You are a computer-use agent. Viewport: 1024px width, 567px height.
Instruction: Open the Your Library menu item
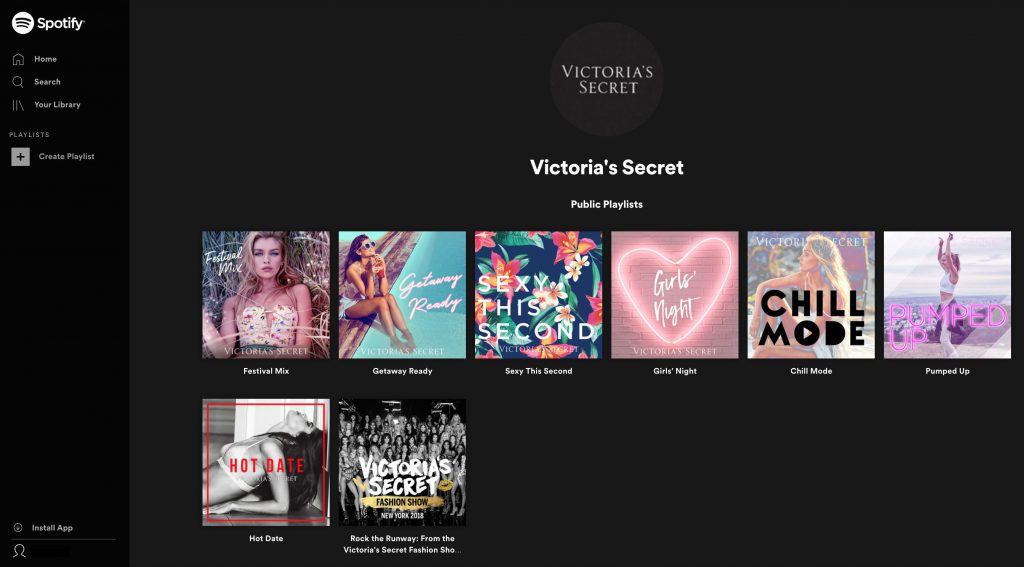[x=57, y=105]
